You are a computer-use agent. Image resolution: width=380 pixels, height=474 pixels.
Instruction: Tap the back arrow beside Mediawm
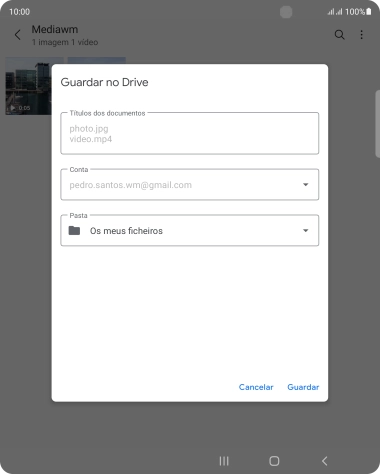18,35
